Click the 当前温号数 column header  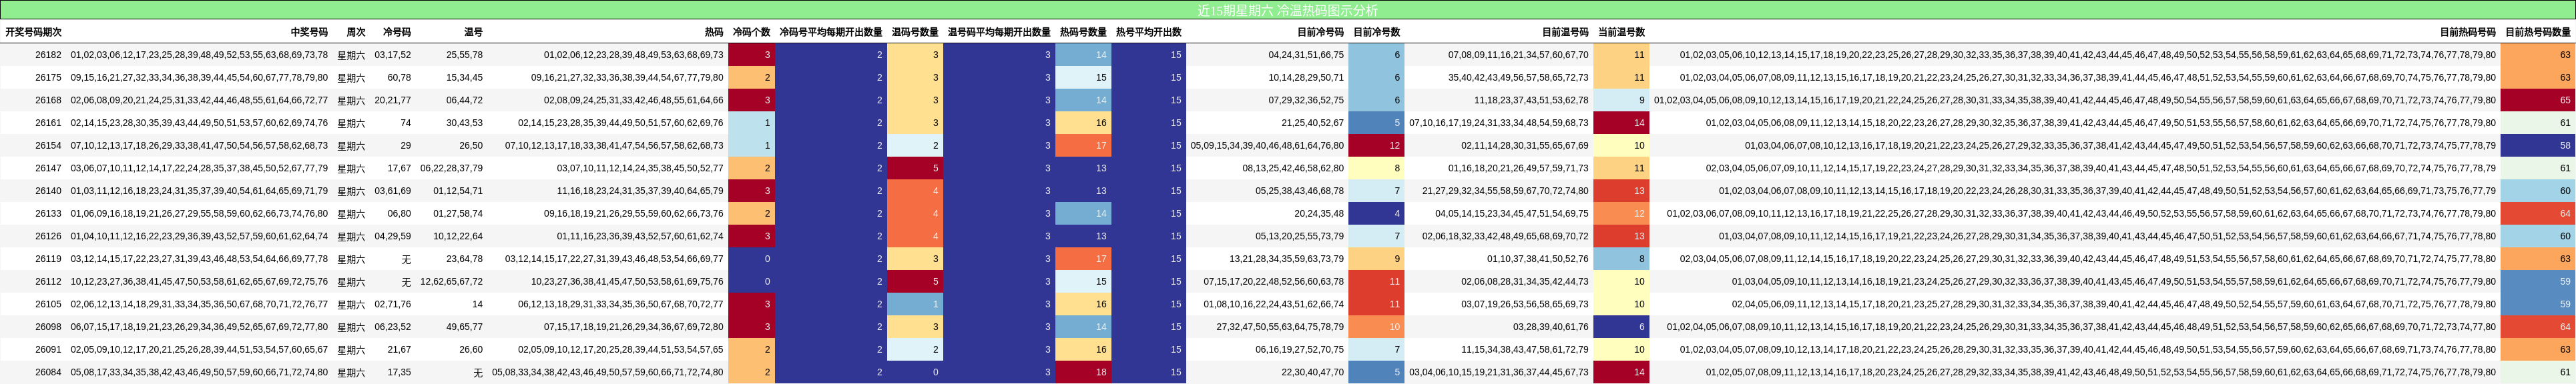pos(1621,32)
